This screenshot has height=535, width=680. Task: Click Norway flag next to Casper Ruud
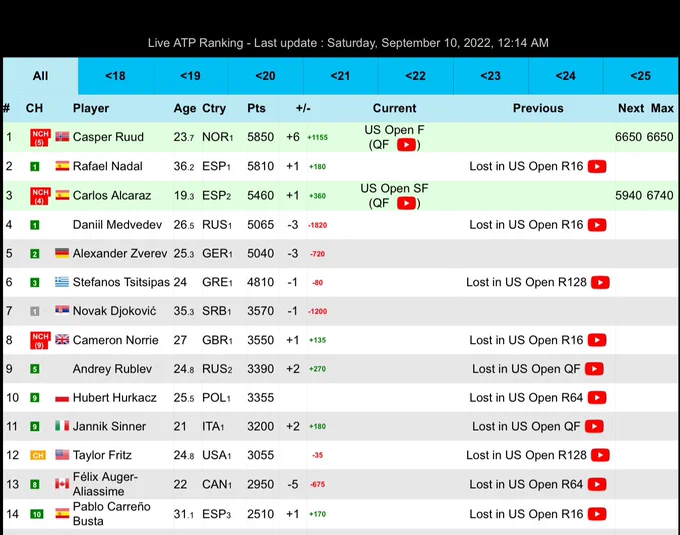tap(62, 137)
